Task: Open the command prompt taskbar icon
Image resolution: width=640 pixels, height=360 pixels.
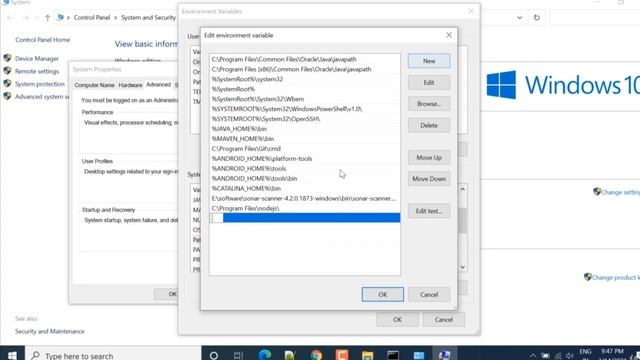Action: [x=393, y=355]
